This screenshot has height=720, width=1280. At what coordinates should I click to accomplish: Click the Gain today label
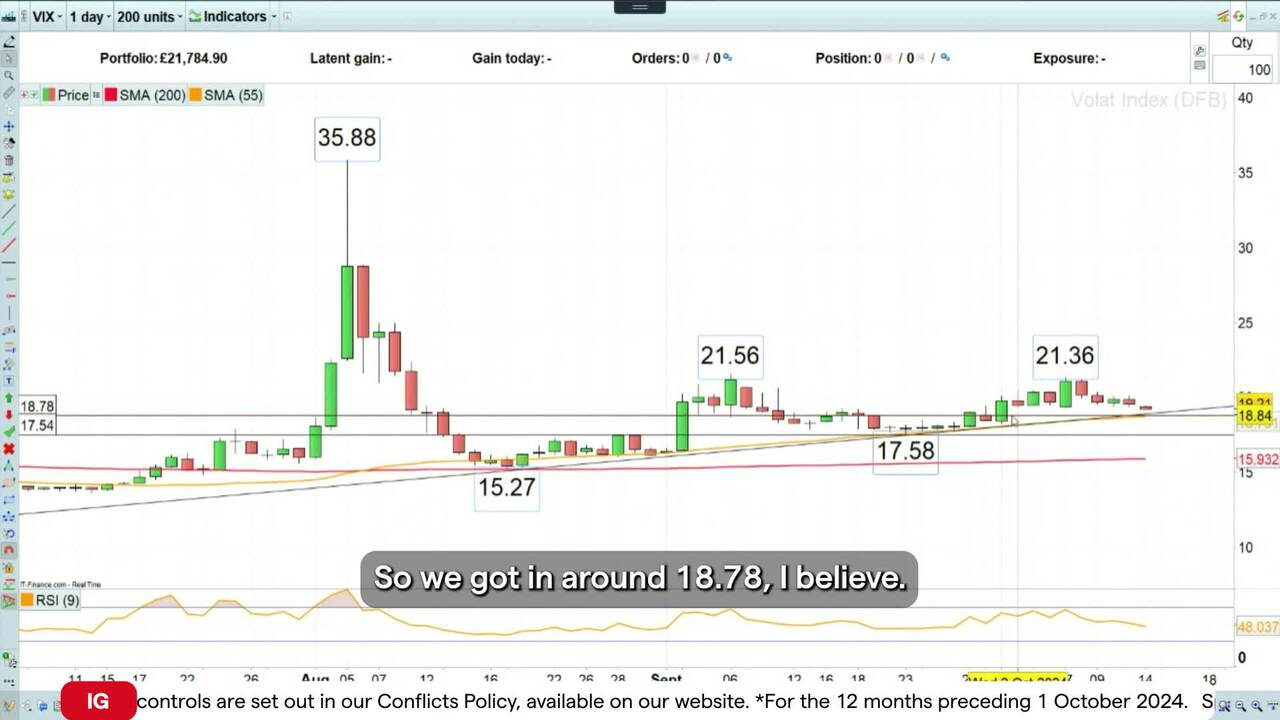click(x=512, y=58)
